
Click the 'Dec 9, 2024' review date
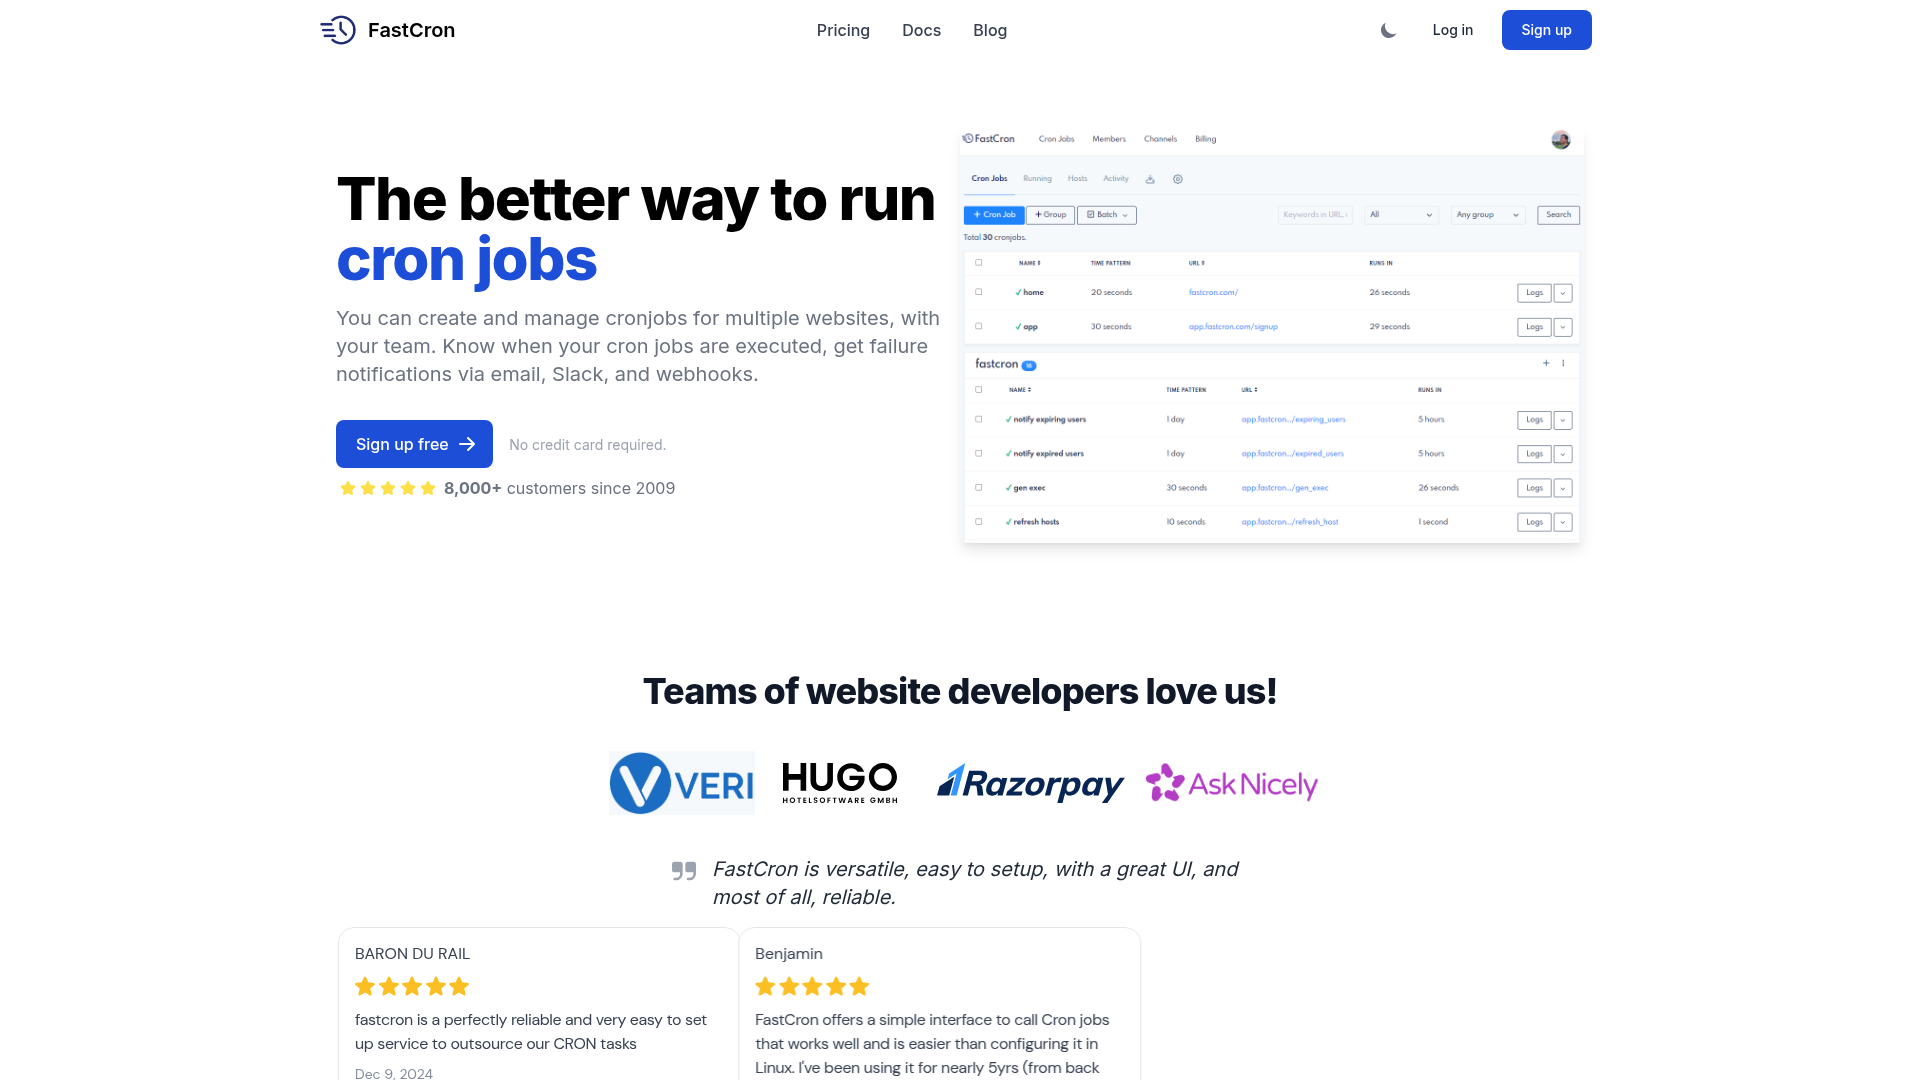click(x=394, y=1073)
